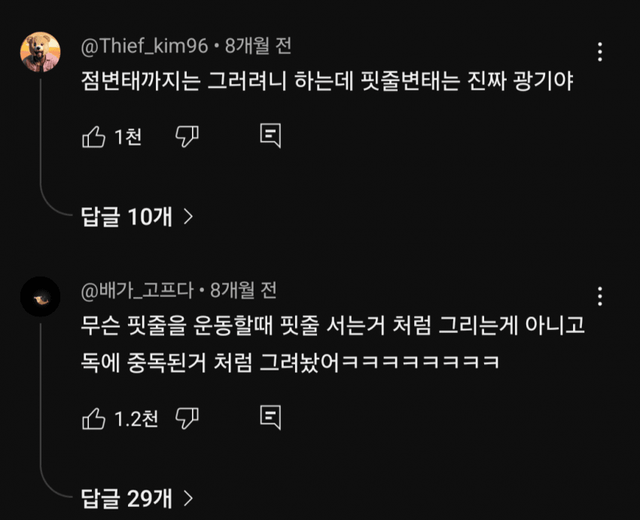
Task: Click the chevron next to 답글 10개
Action: (x=188, y=215)
